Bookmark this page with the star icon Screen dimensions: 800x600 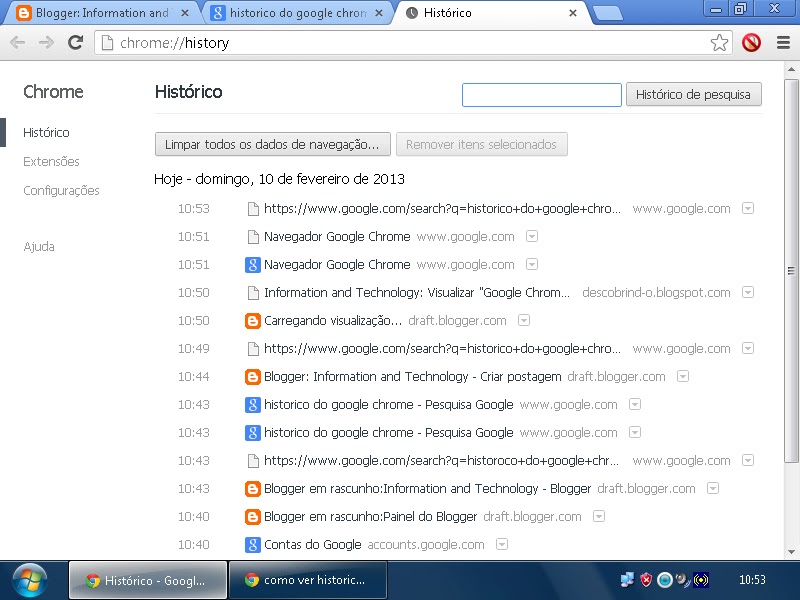click(719, 42)
